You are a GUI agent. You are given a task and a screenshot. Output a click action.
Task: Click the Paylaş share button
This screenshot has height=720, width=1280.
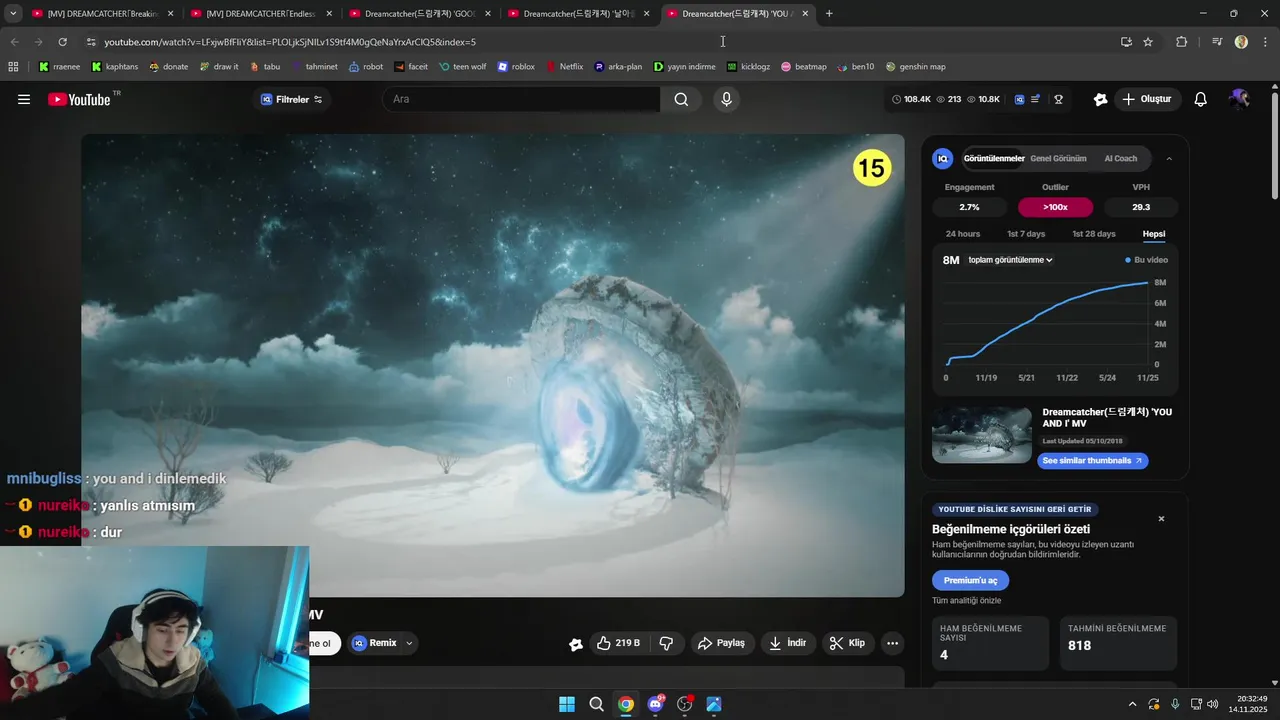721,643
